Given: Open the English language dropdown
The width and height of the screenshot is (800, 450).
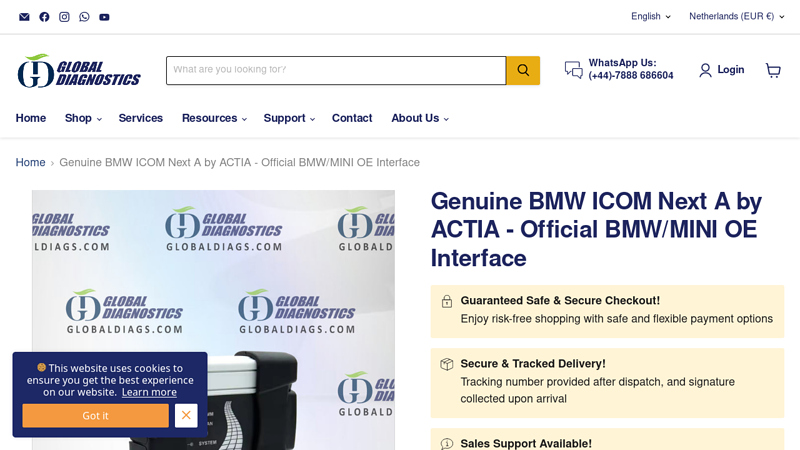Looking at the screenshot, I should pyautogui.click(x=651, y=16).
